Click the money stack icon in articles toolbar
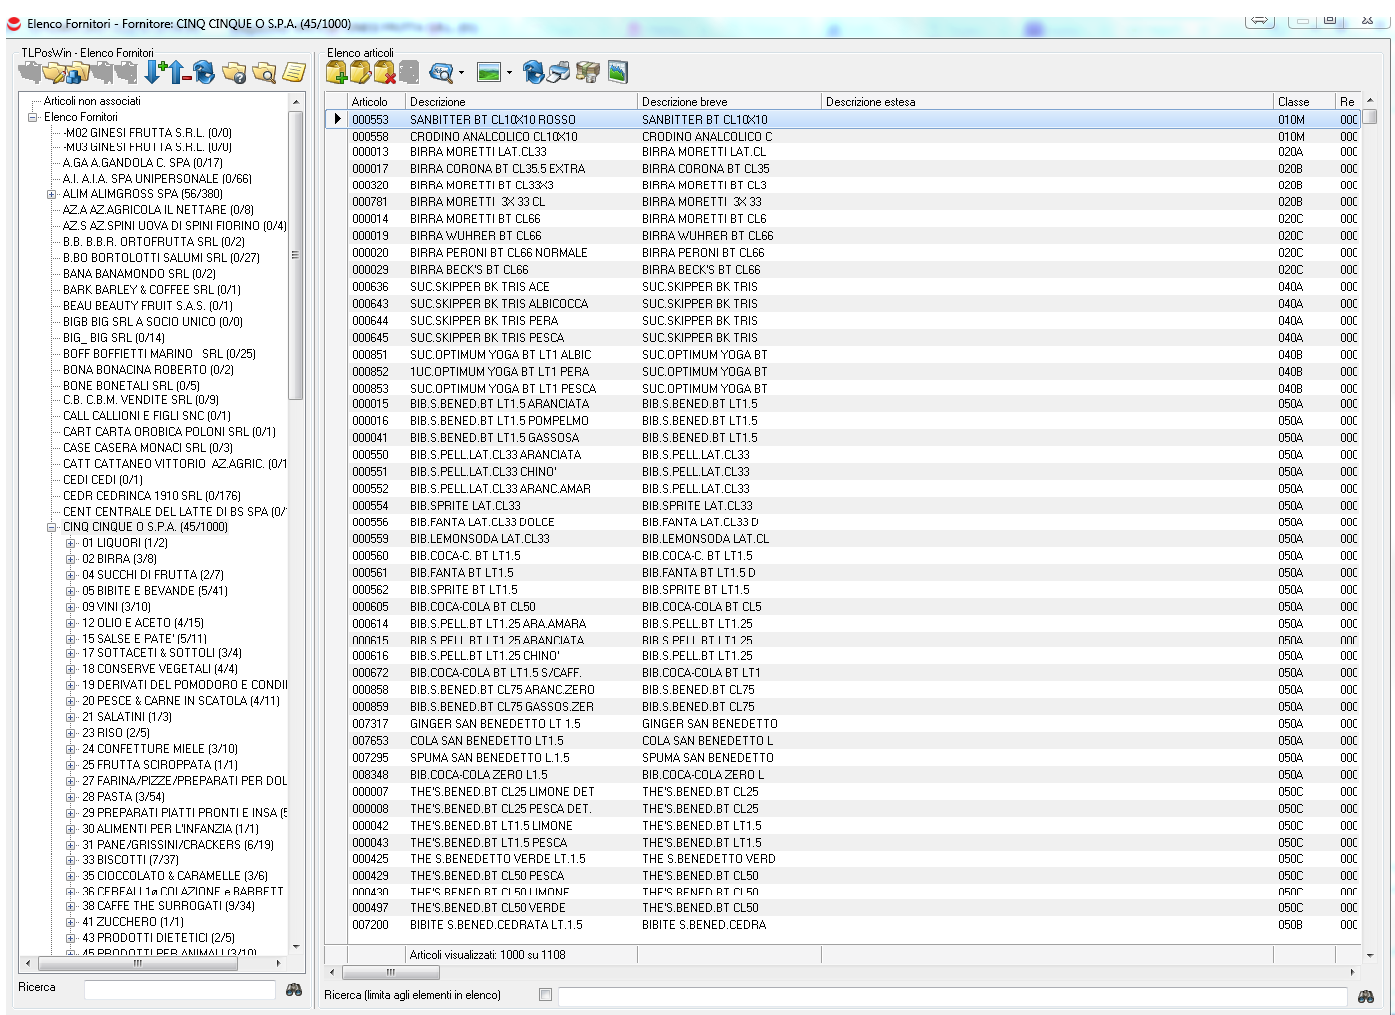Viewport: 1395px width, 1015px height. [588, 72]
